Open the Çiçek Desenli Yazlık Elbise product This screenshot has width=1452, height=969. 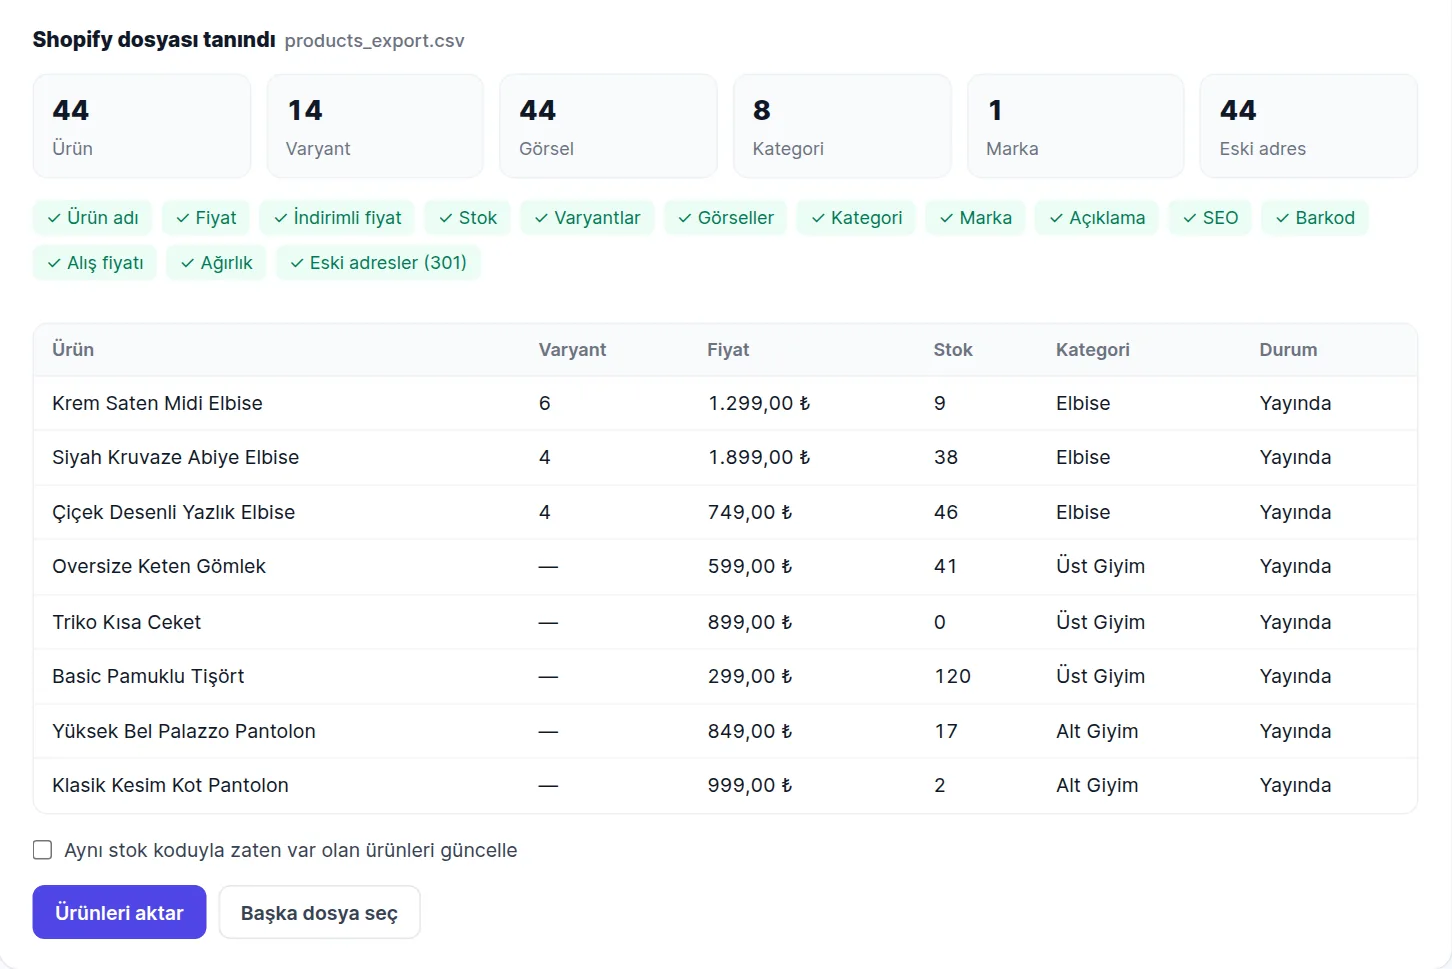[174, 512]
